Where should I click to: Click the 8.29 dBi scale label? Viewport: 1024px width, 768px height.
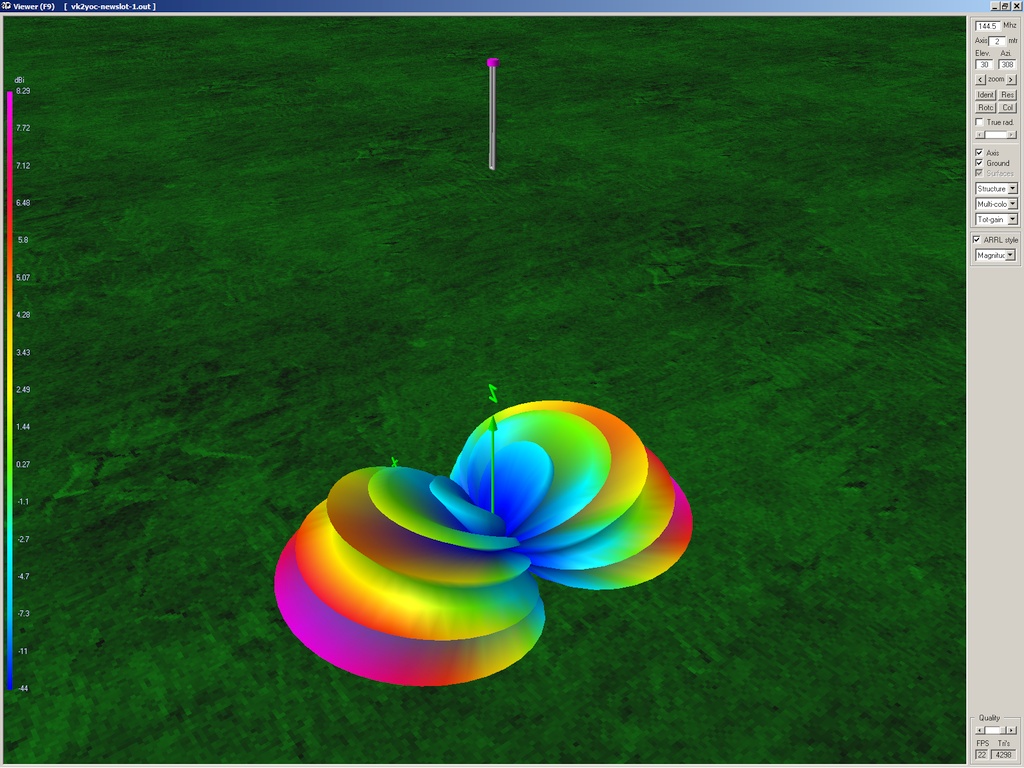coord(23,91)
